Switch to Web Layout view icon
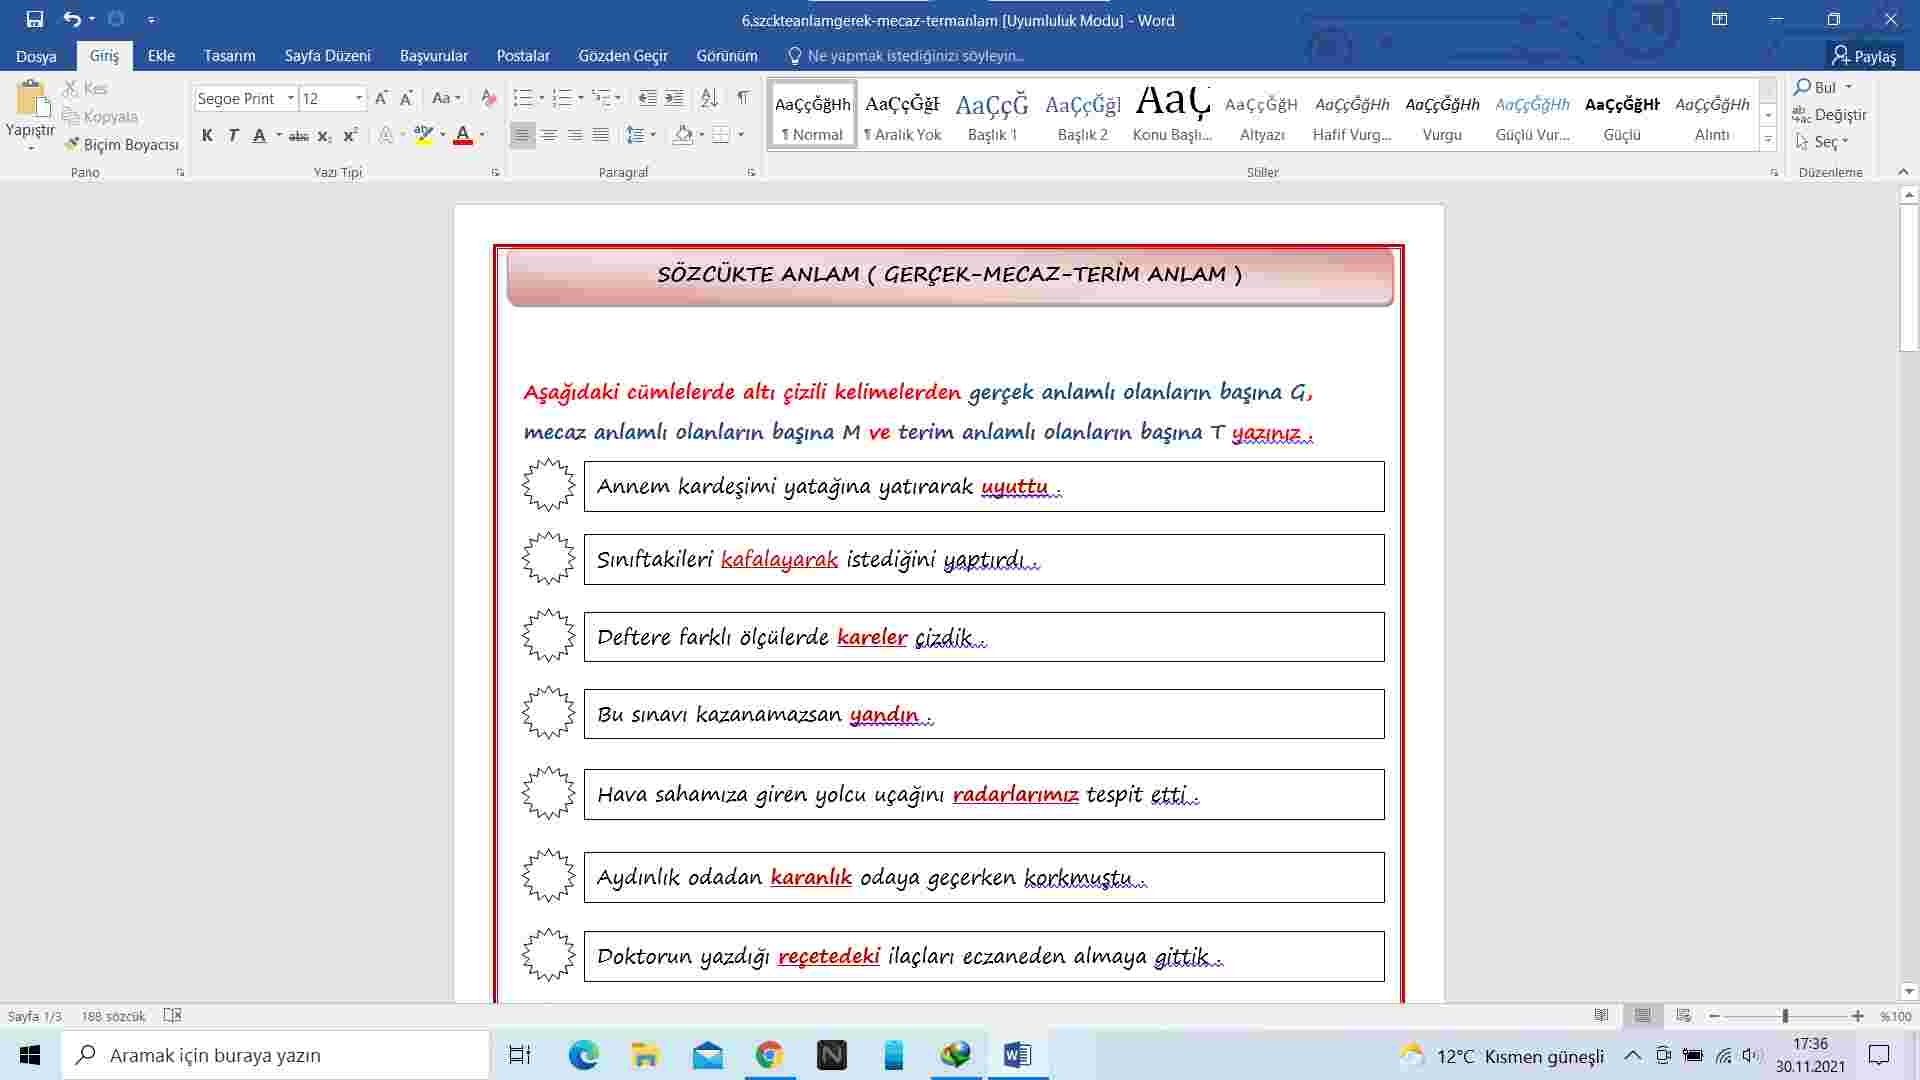The width and height of the screenshot is (1920, 1080). [1684, 1015]
